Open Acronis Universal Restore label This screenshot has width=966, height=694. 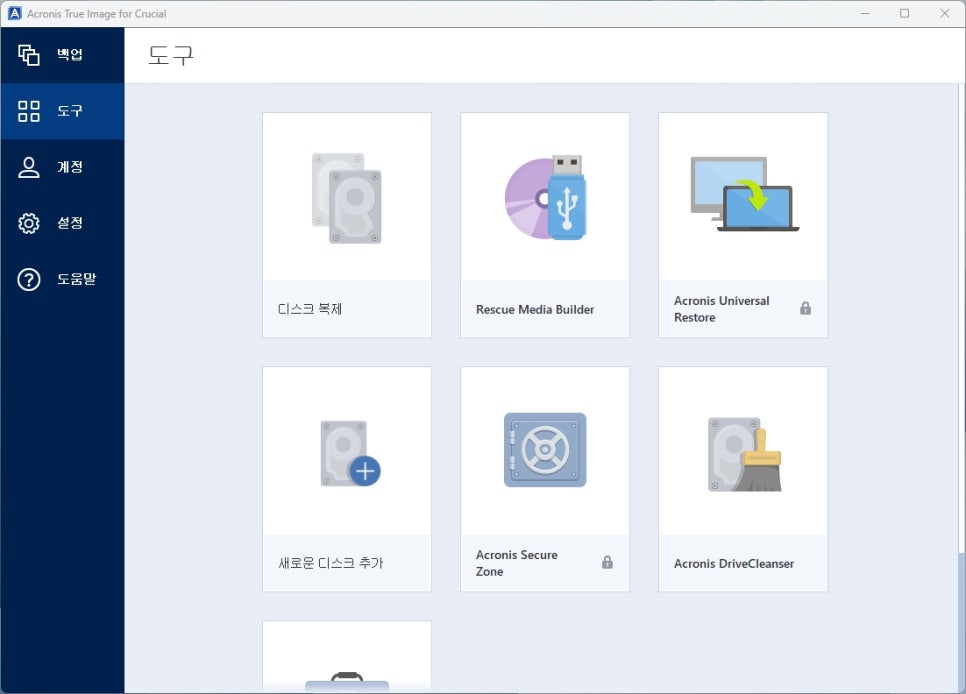[x=721, y=309]
